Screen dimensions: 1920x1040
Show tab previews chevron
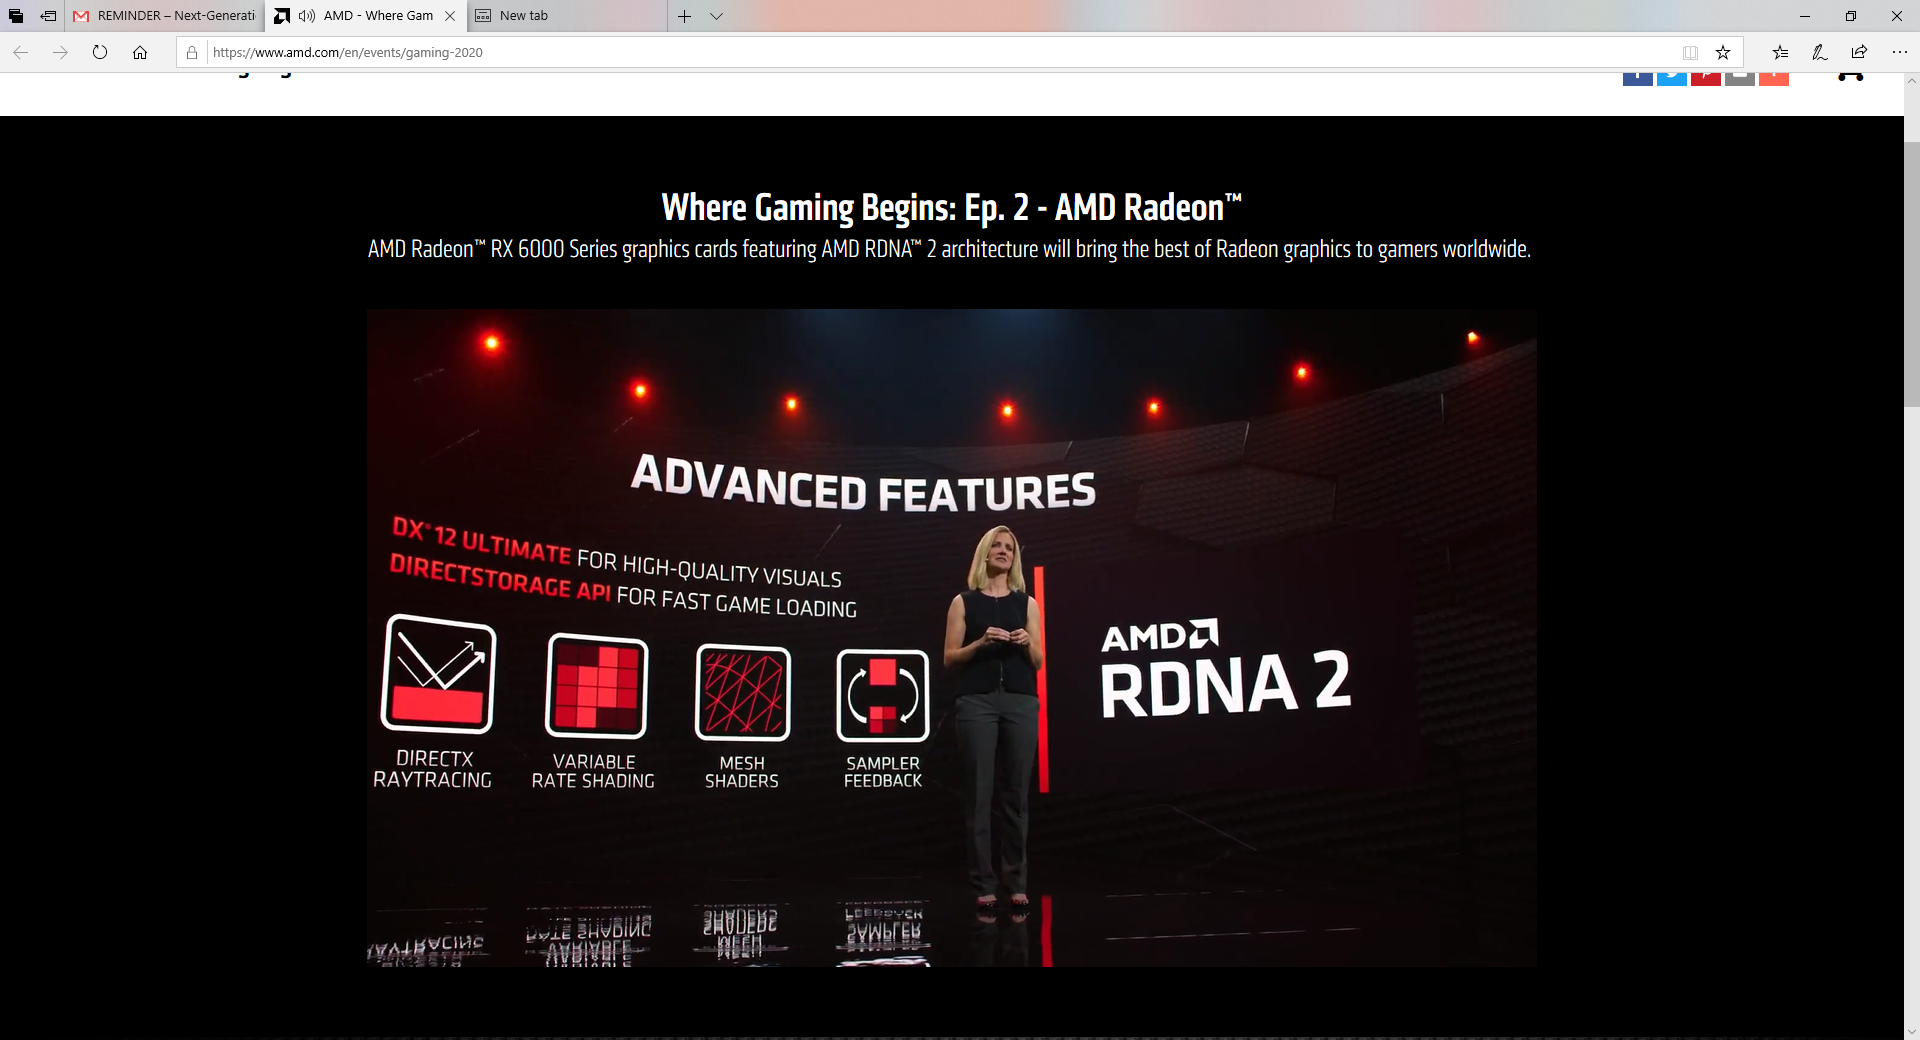pyautogui.click(x=716, y=16)
